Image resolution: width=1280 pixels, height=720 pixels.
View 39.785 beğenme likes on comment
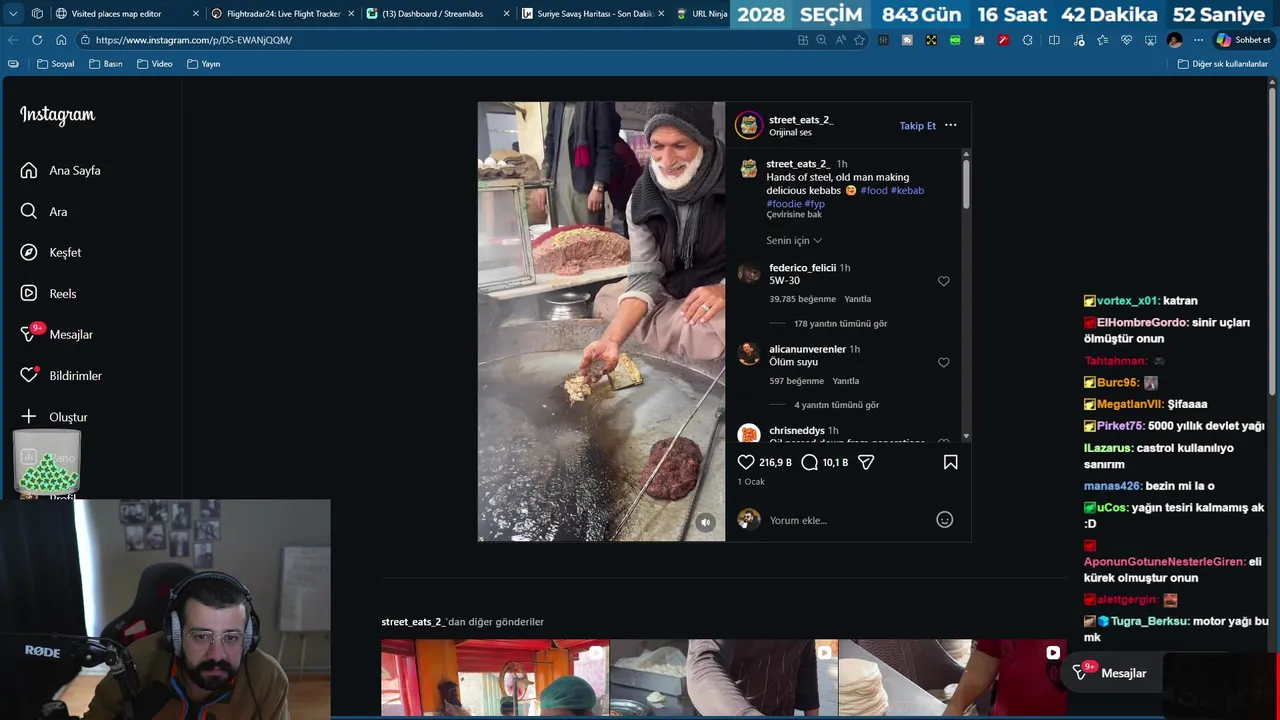tap(802, 299)
